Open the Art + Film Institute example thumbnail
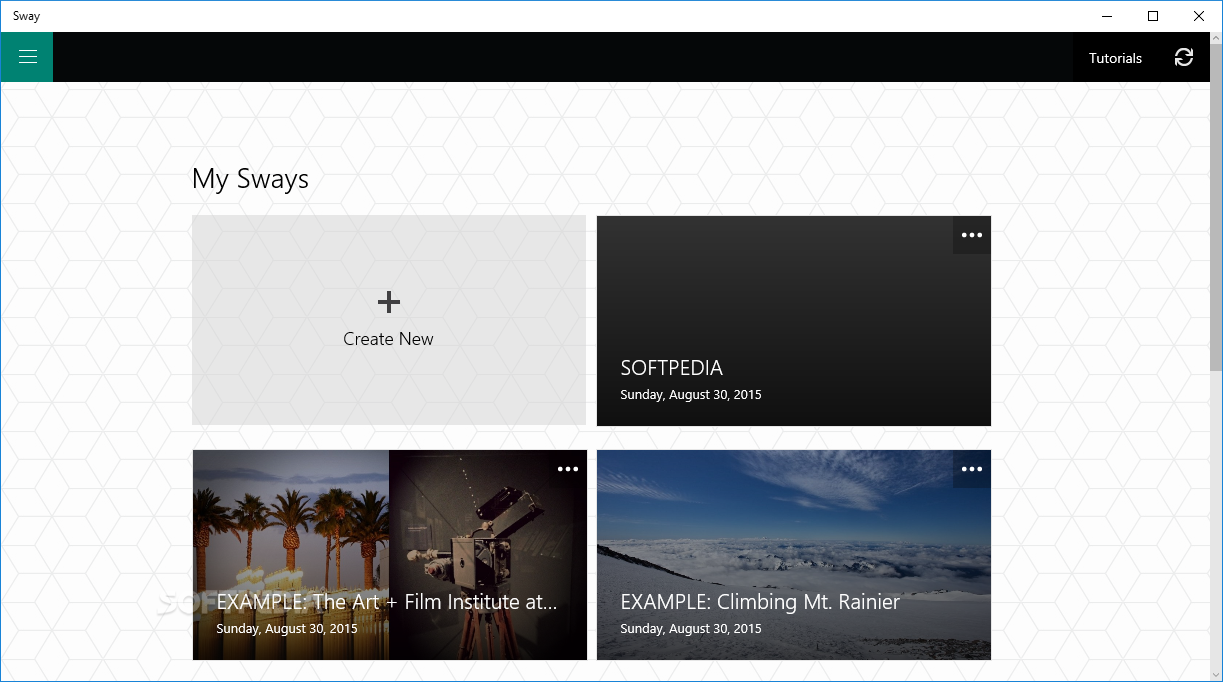 [390, 555]
